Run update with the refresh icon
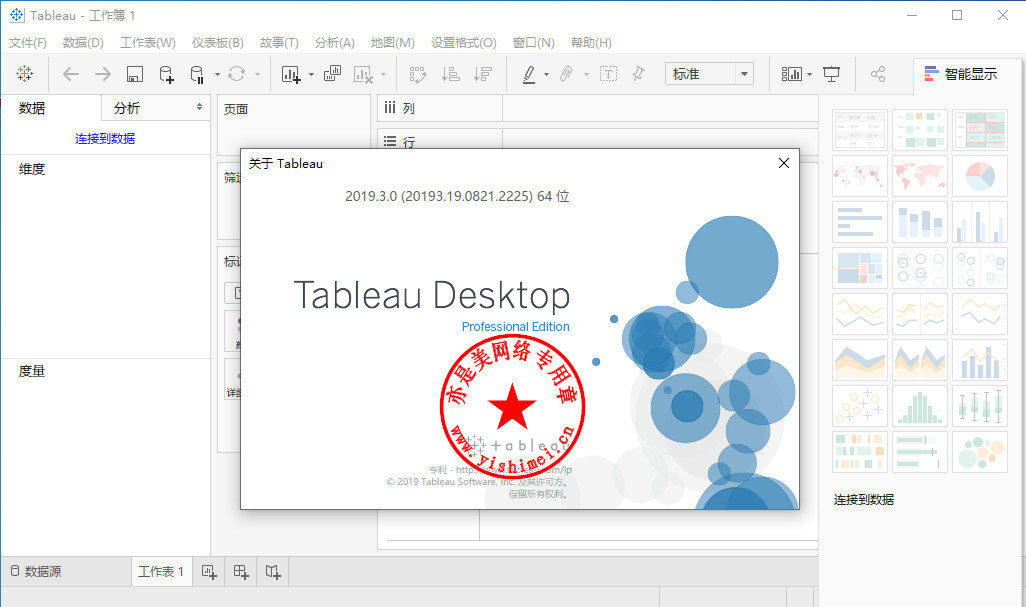Viewport: 1026px width, 607px height. pyautogui.click(x=236, y=74)
